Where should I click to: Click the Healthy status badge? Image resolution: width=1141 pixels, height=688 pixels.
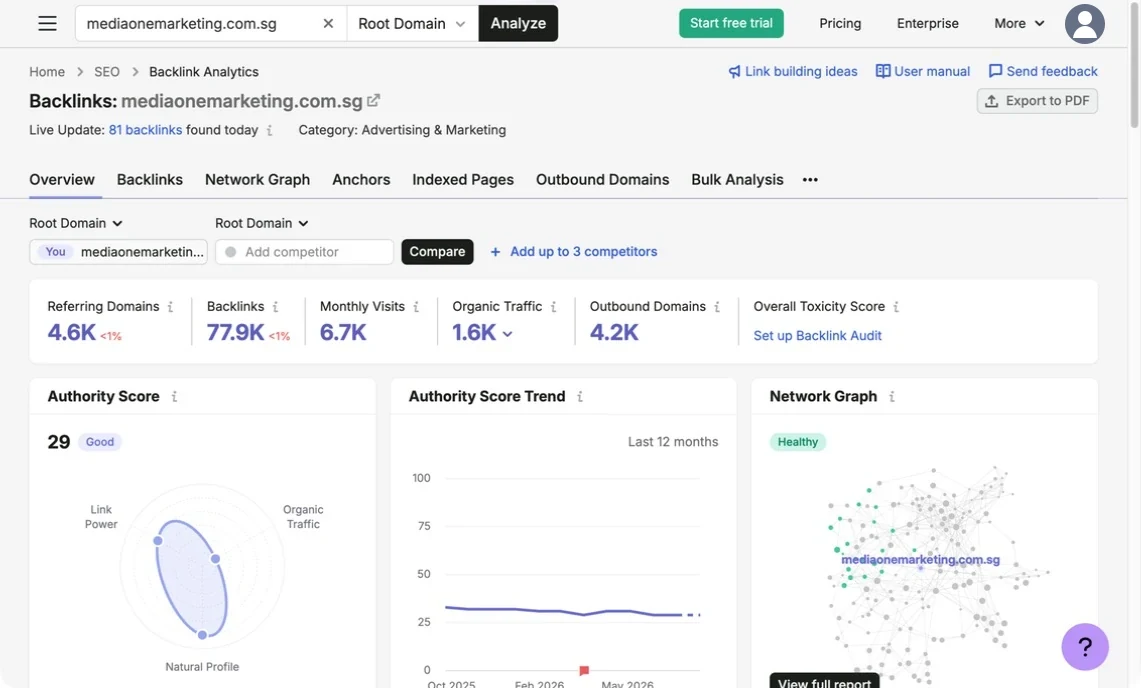798,442
